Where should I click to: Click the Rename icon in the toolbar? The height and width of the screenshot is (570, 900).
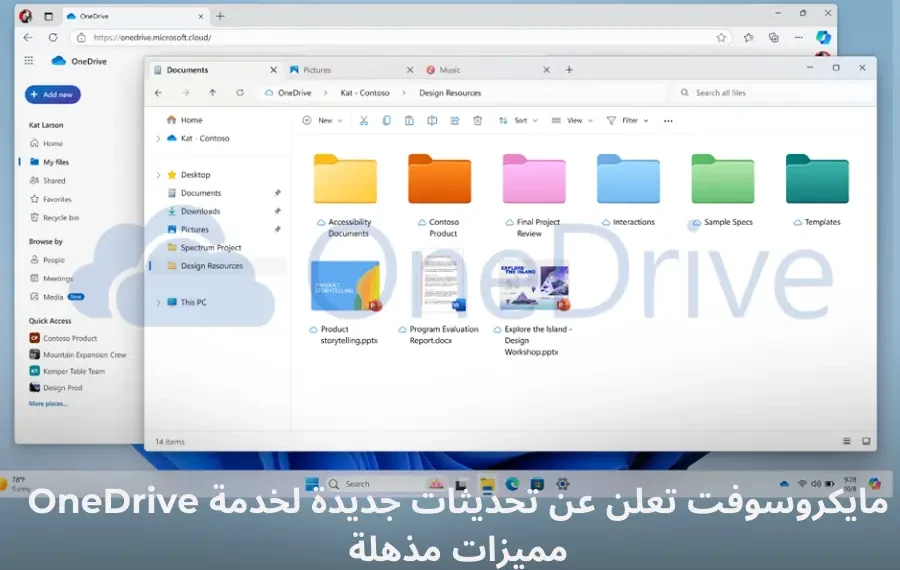(x=432, y=121)
